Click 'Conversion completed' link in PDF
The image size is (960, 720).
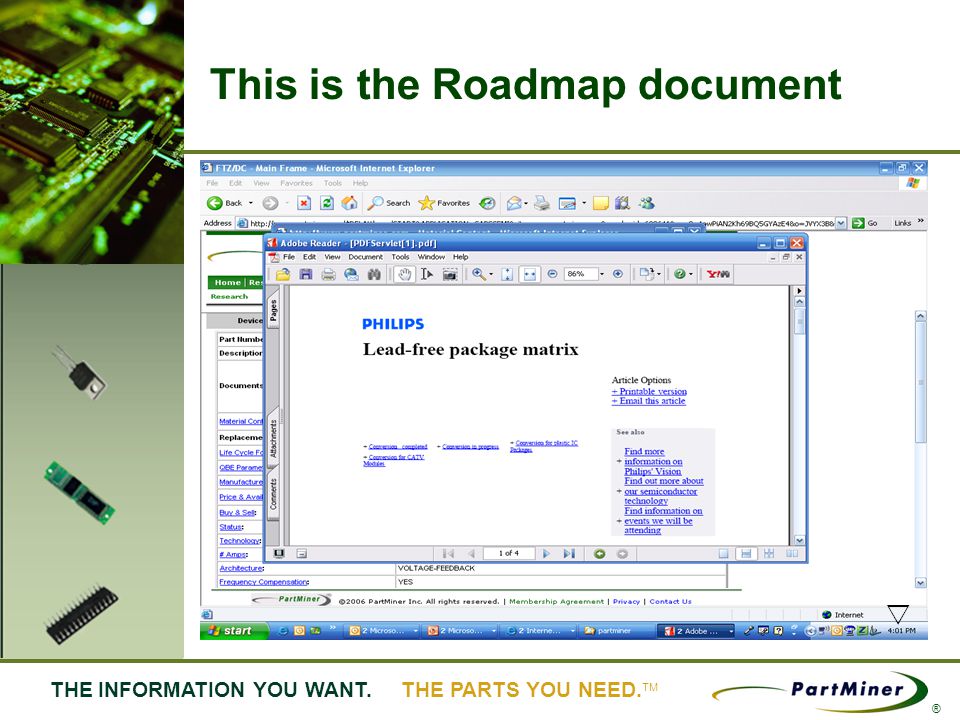pyautogui.click(x=398, y=446)
